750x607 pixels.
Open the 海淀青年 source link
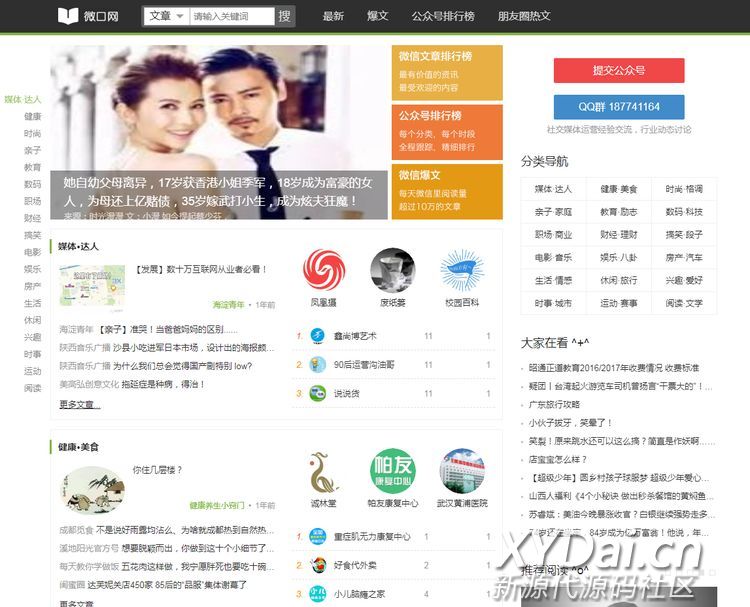point(228,305)
